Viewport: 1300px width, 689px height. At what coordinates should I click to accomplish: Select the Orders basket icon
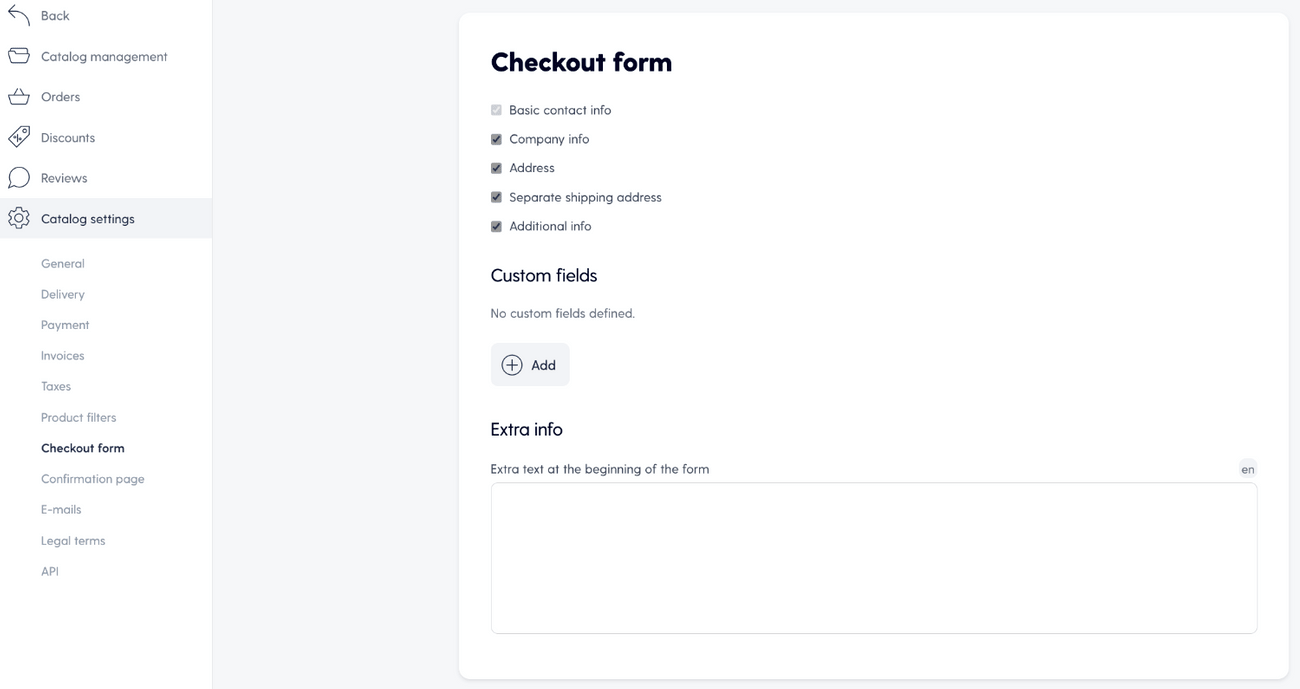point(19,97)
